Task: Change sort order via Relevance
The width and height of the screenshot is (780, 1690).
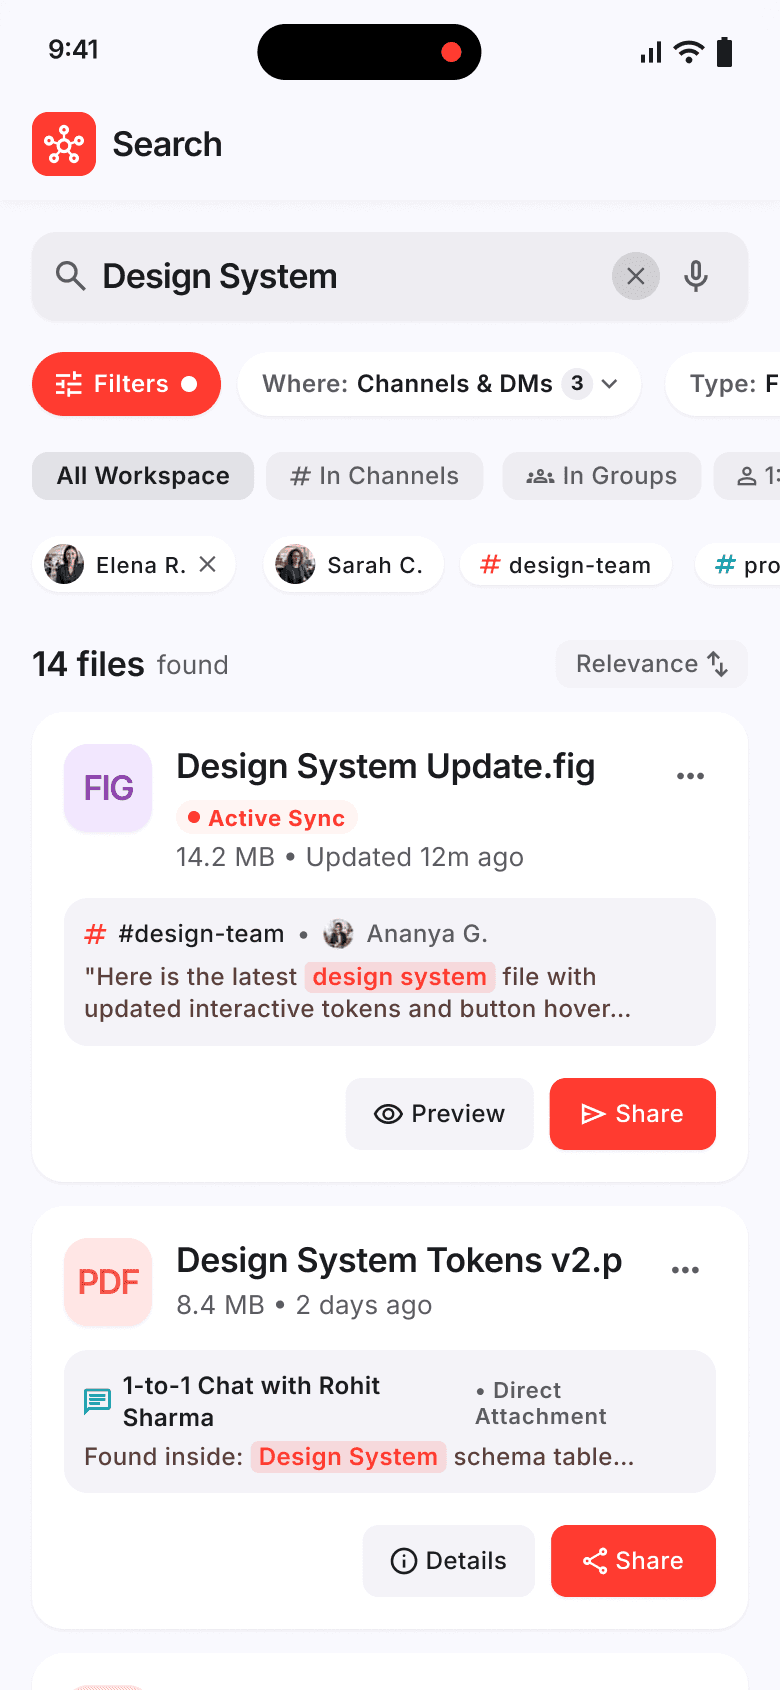Action: tap(652, 664)
